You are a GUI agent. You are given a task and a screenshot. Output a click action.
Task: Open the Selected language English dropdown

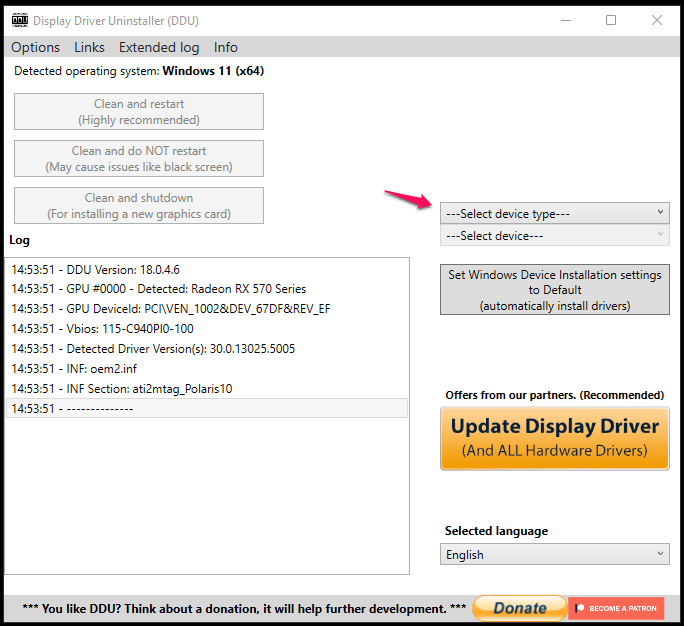(554, 555)
